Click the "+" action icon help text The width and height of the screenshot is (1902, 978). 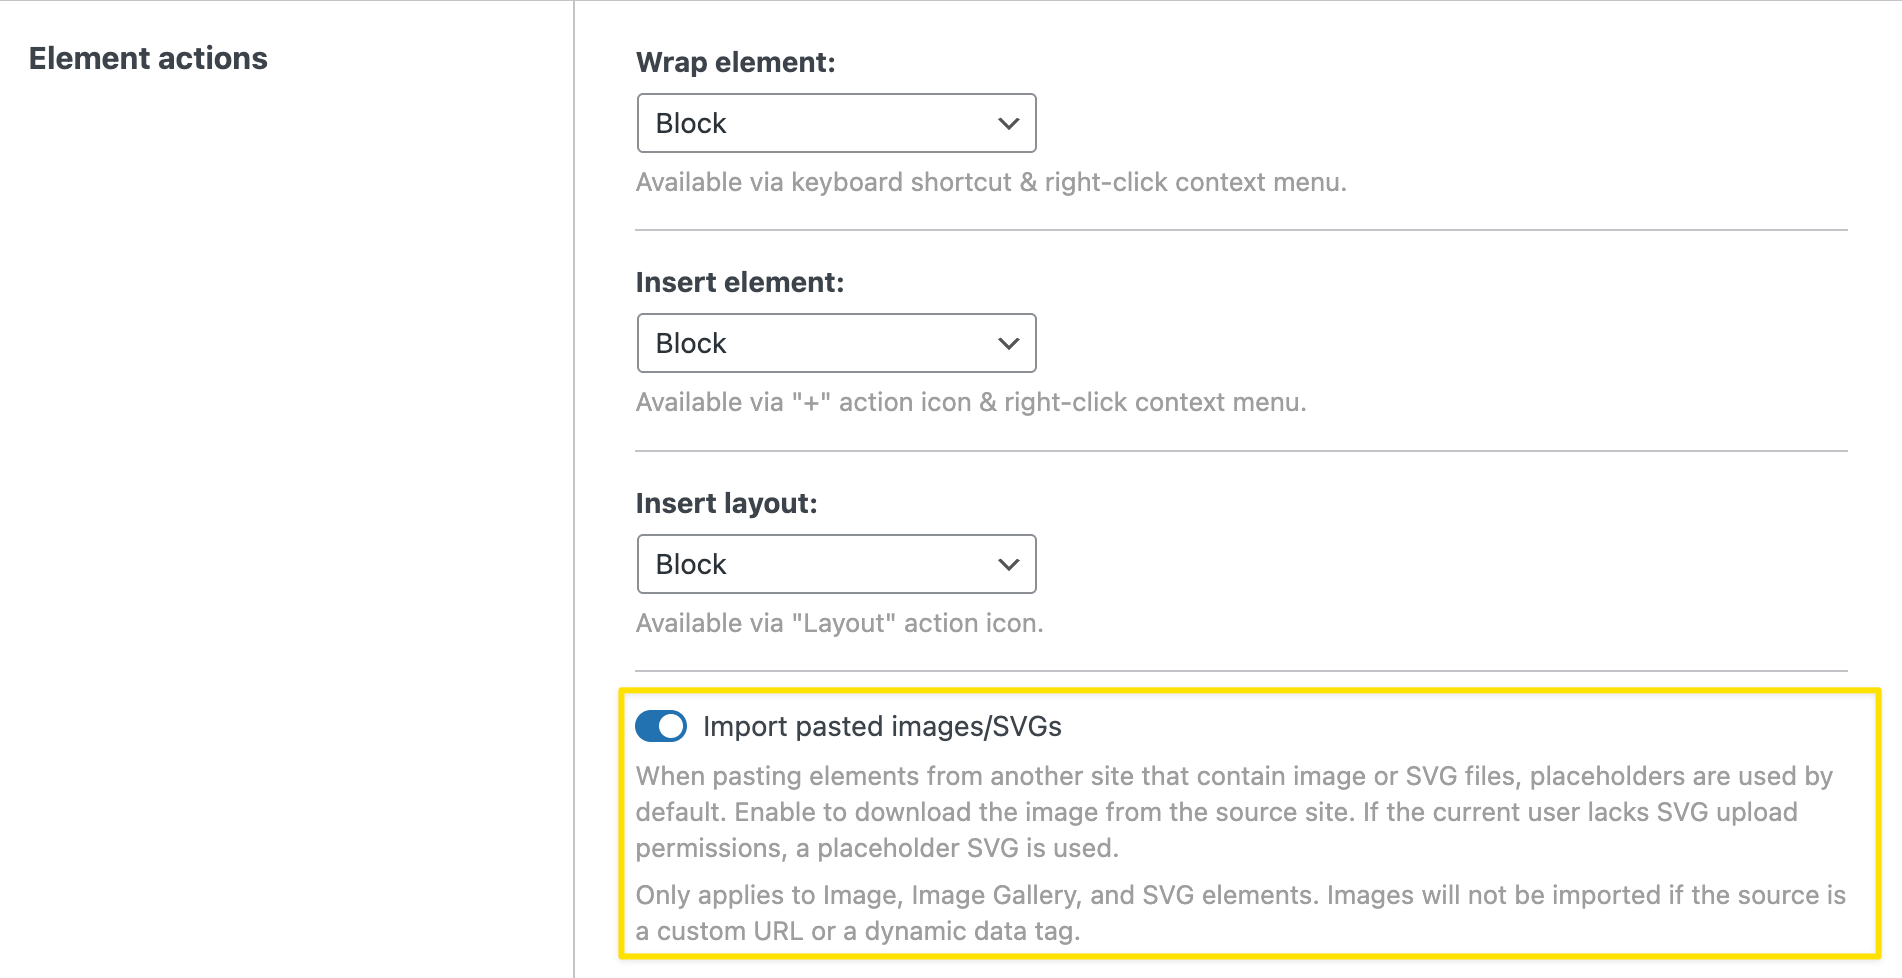pyautogui.click(x=970, y=402)
